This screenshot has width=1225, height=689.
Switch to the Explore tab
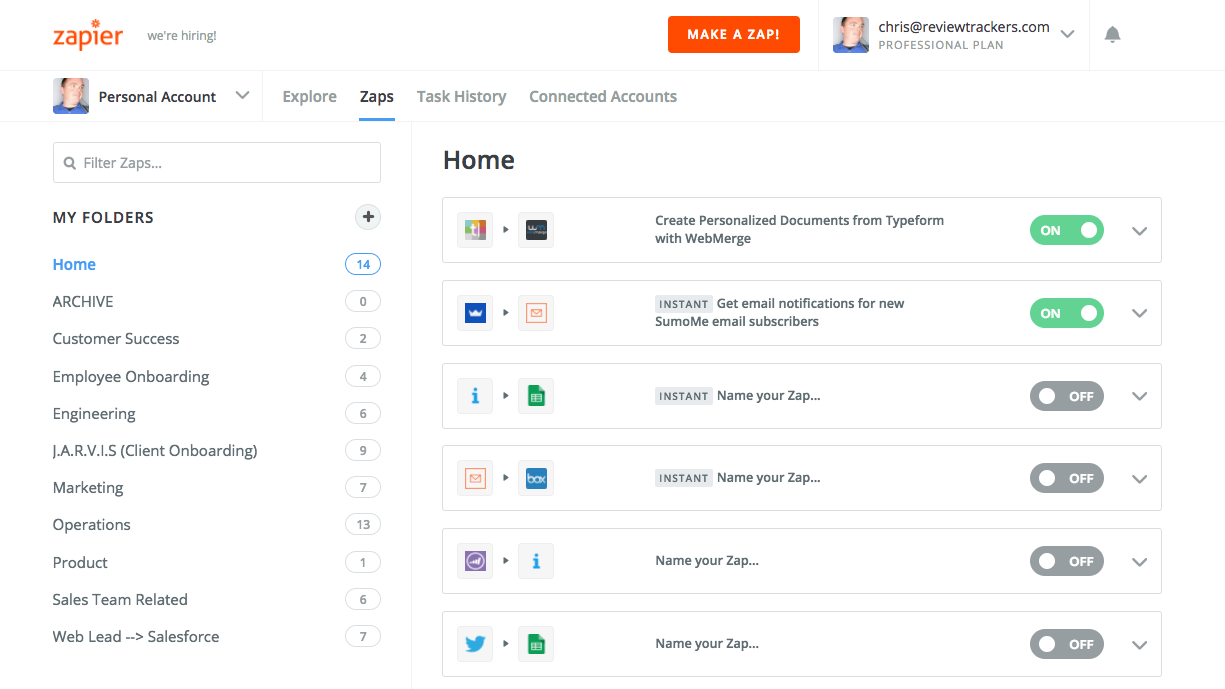coord(309,96)
